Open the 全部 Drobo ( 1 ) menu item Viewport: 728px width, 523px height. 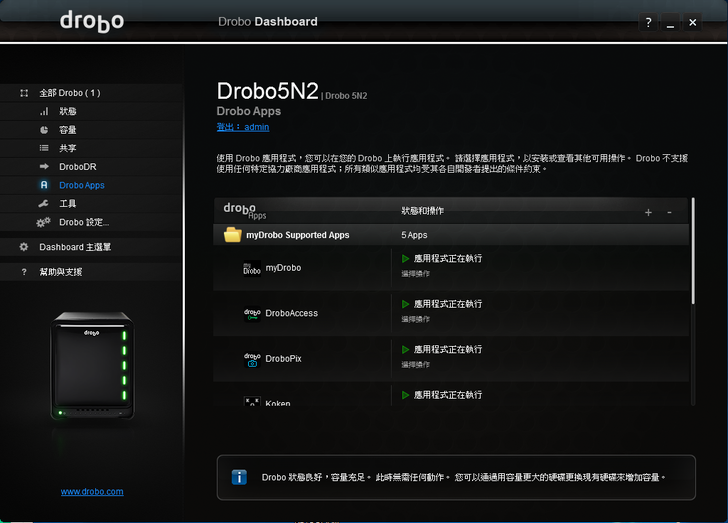coord(70,93)
